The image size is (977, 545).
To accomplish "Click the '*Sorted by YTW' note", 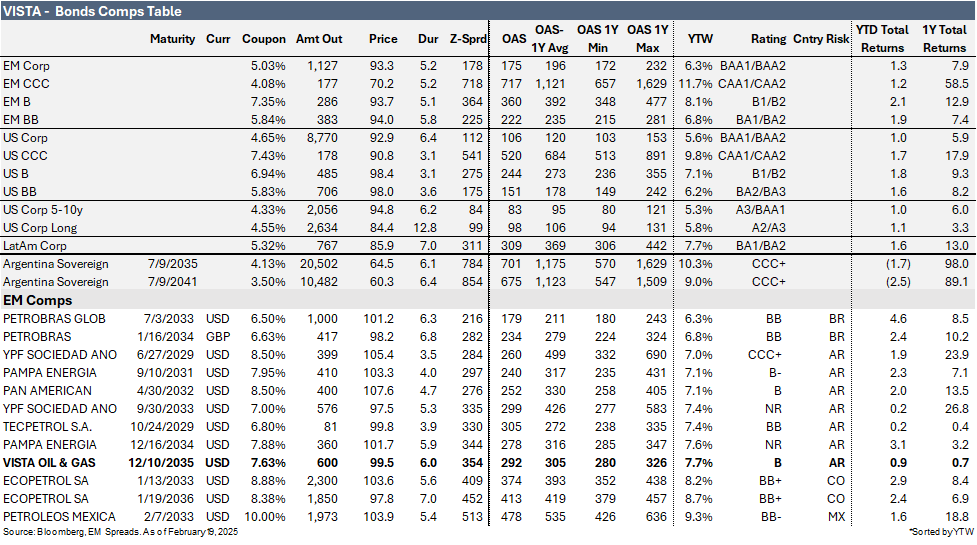I will click(x=941, y=532).
